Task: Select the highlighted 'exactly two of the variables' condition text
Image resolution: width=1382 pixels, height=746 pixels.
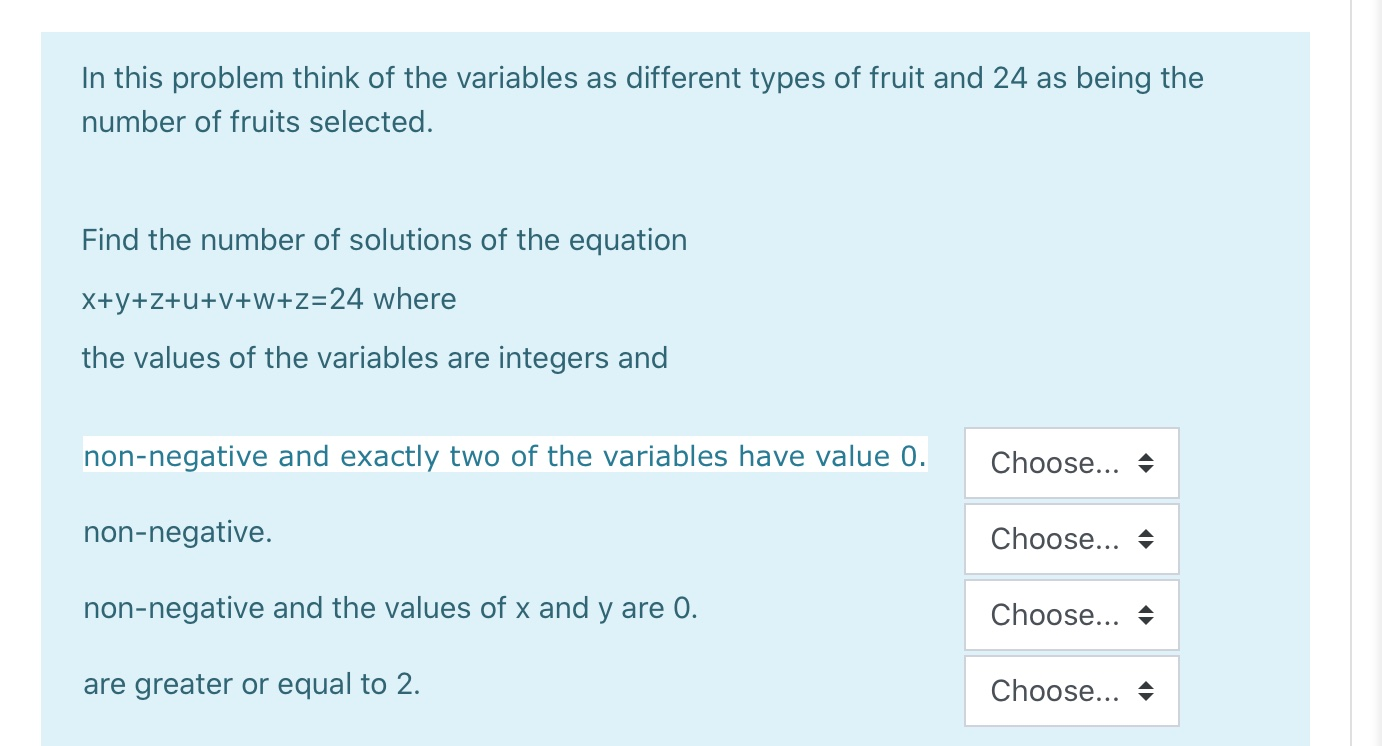Action: (505, 456)
